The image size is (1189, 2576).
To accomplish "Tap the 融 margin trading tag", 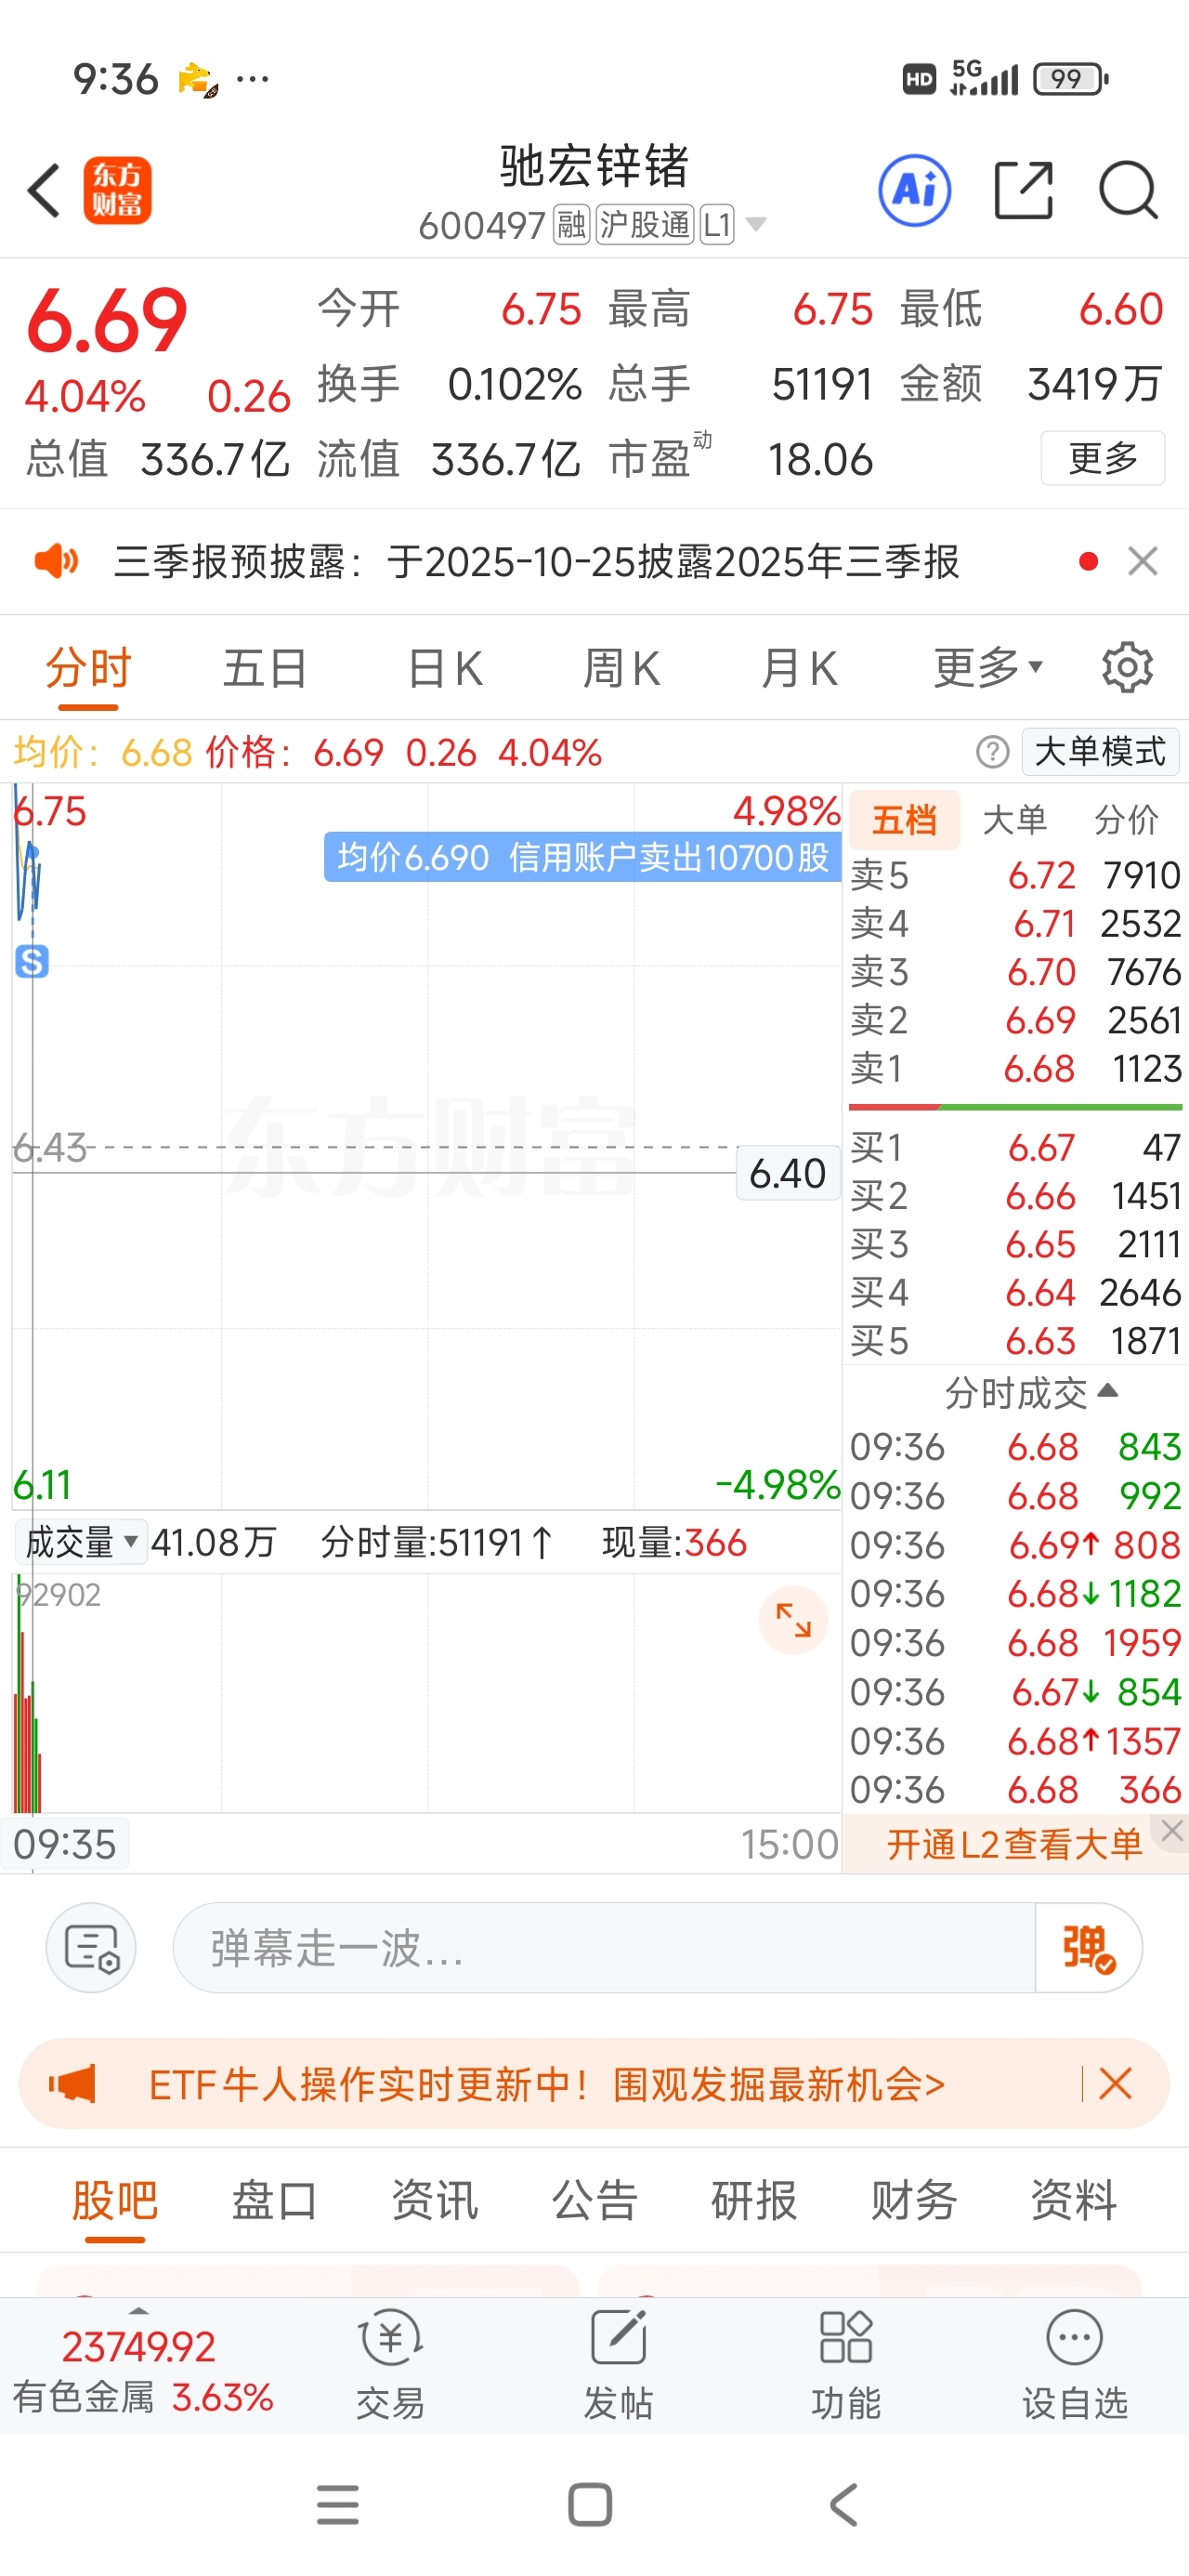I will pos(572,225).
